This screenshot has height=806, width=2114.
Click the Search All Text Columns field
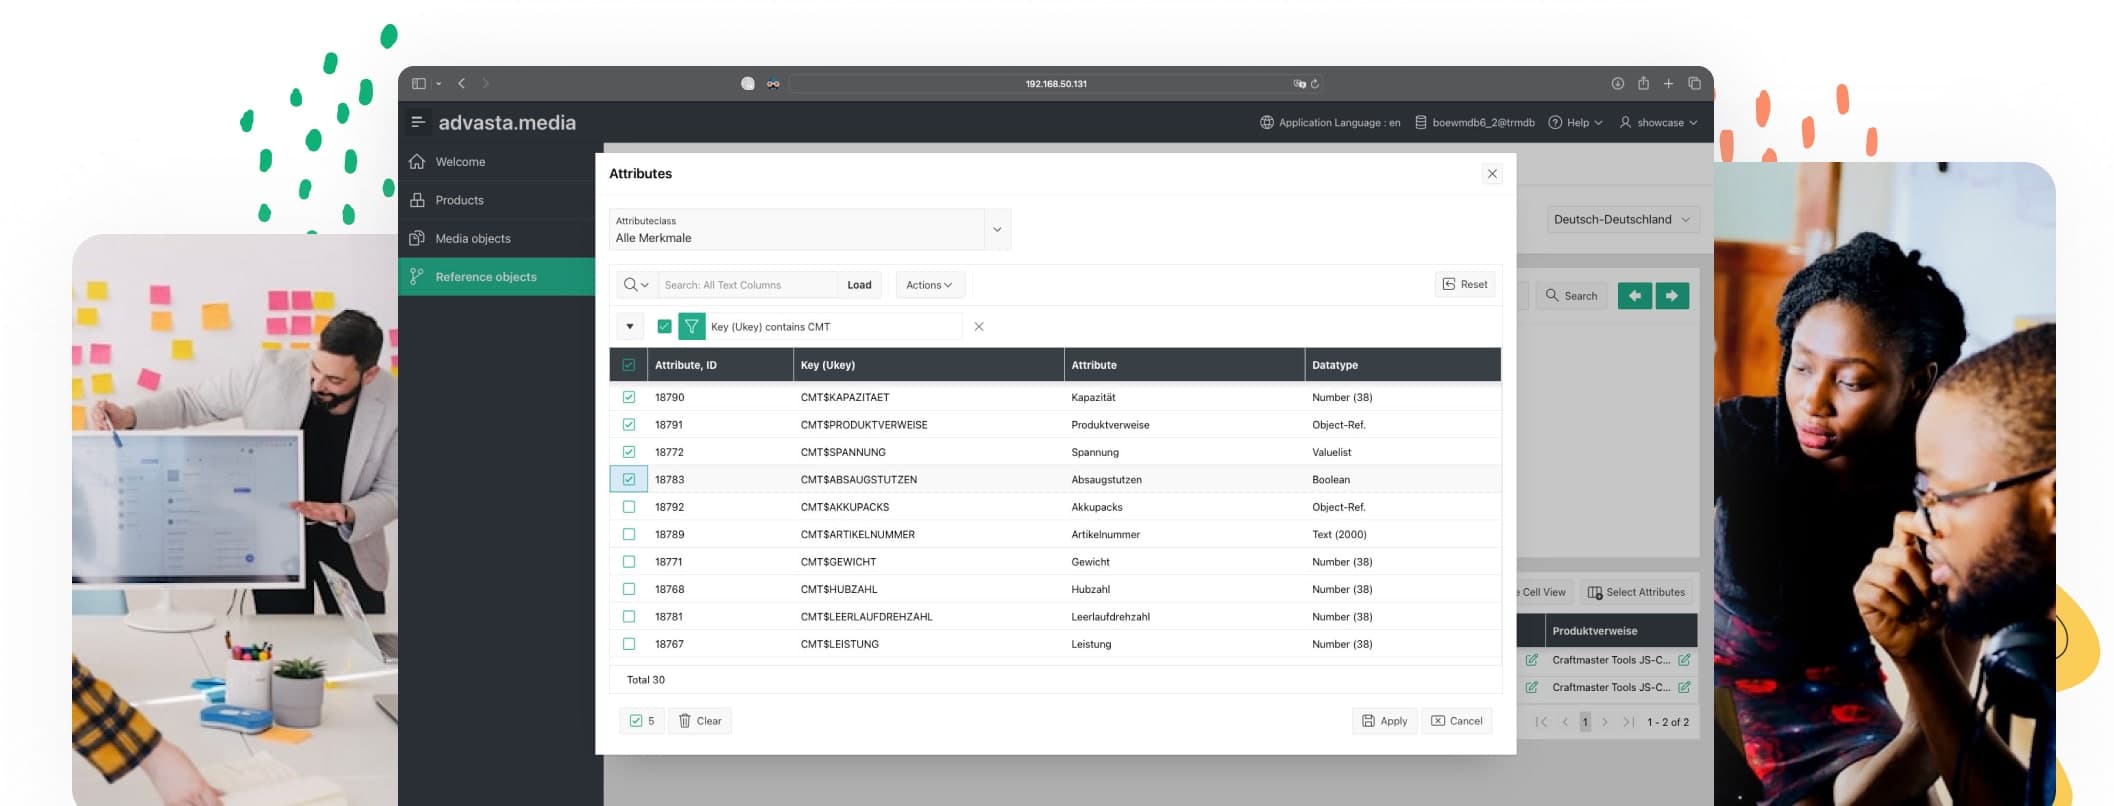point(748,285)
